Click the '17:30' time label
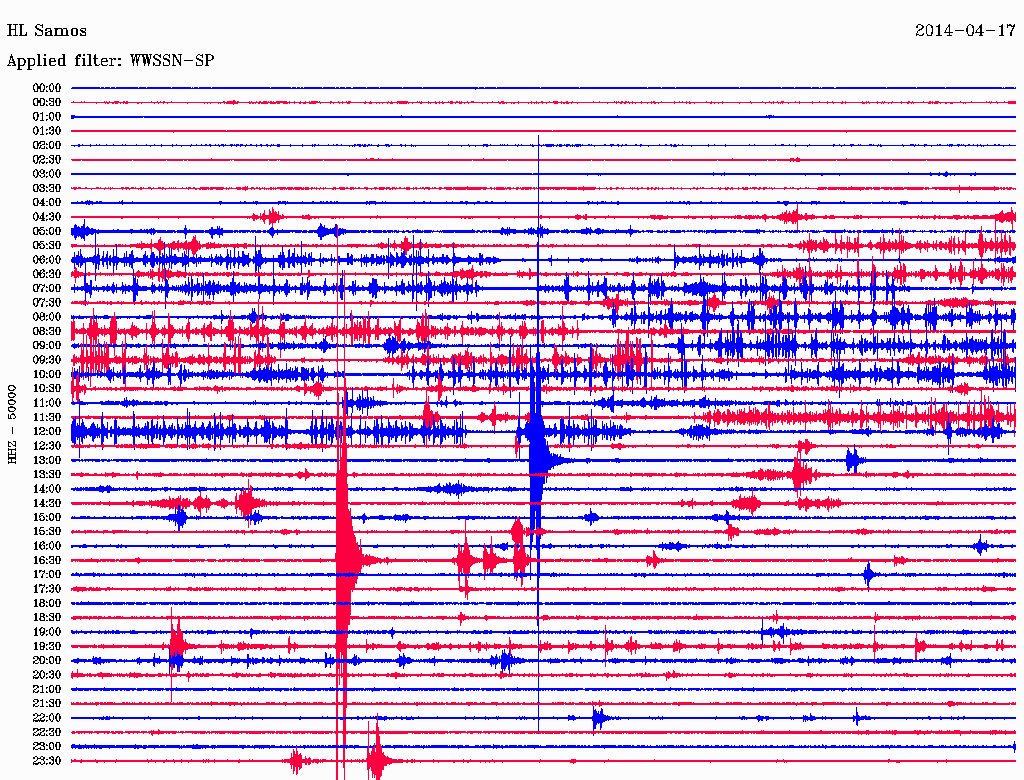 pos(47,589)
